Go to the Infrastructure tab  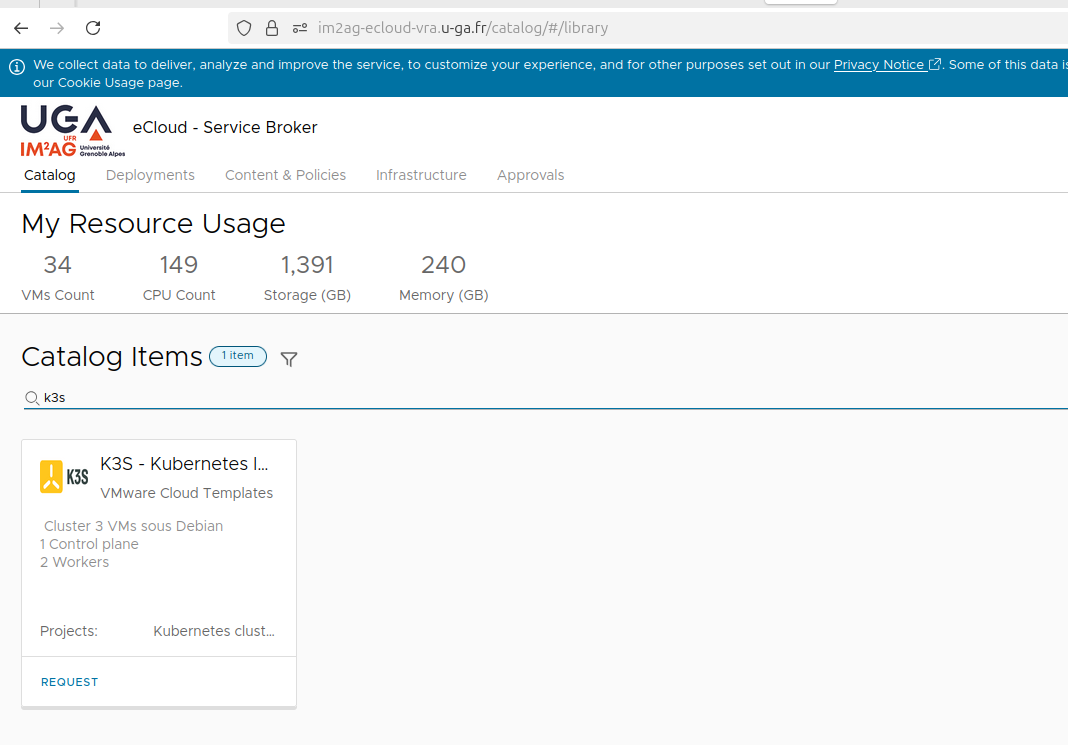(x=421, y=175)
